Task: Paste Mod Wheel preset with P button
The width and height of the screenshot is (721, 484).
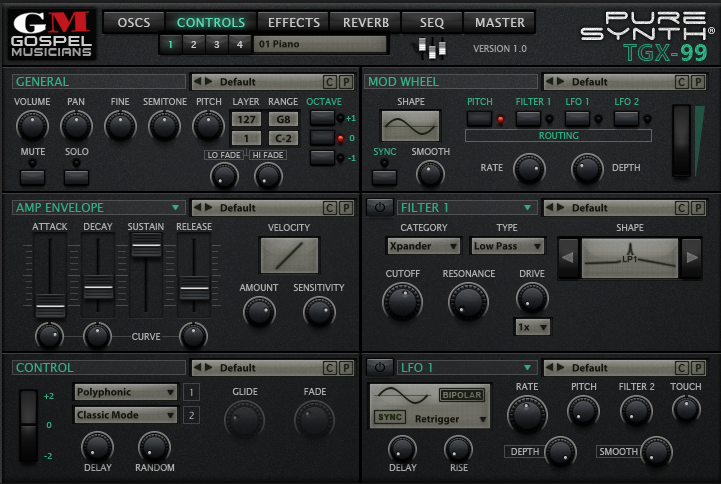Action: (699, 82)
